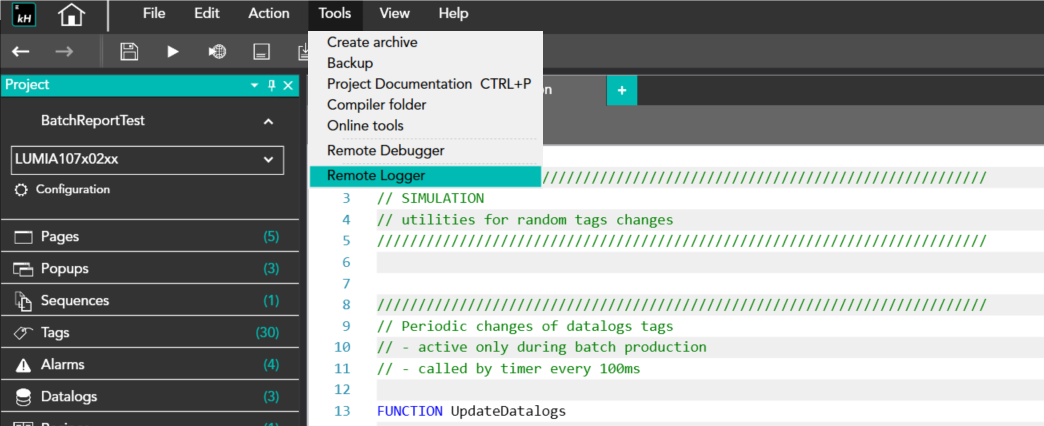Screen dimensions: 1044x426
Task: Select Remote Logger from Tools menu
Action: (x=375, y=176)
